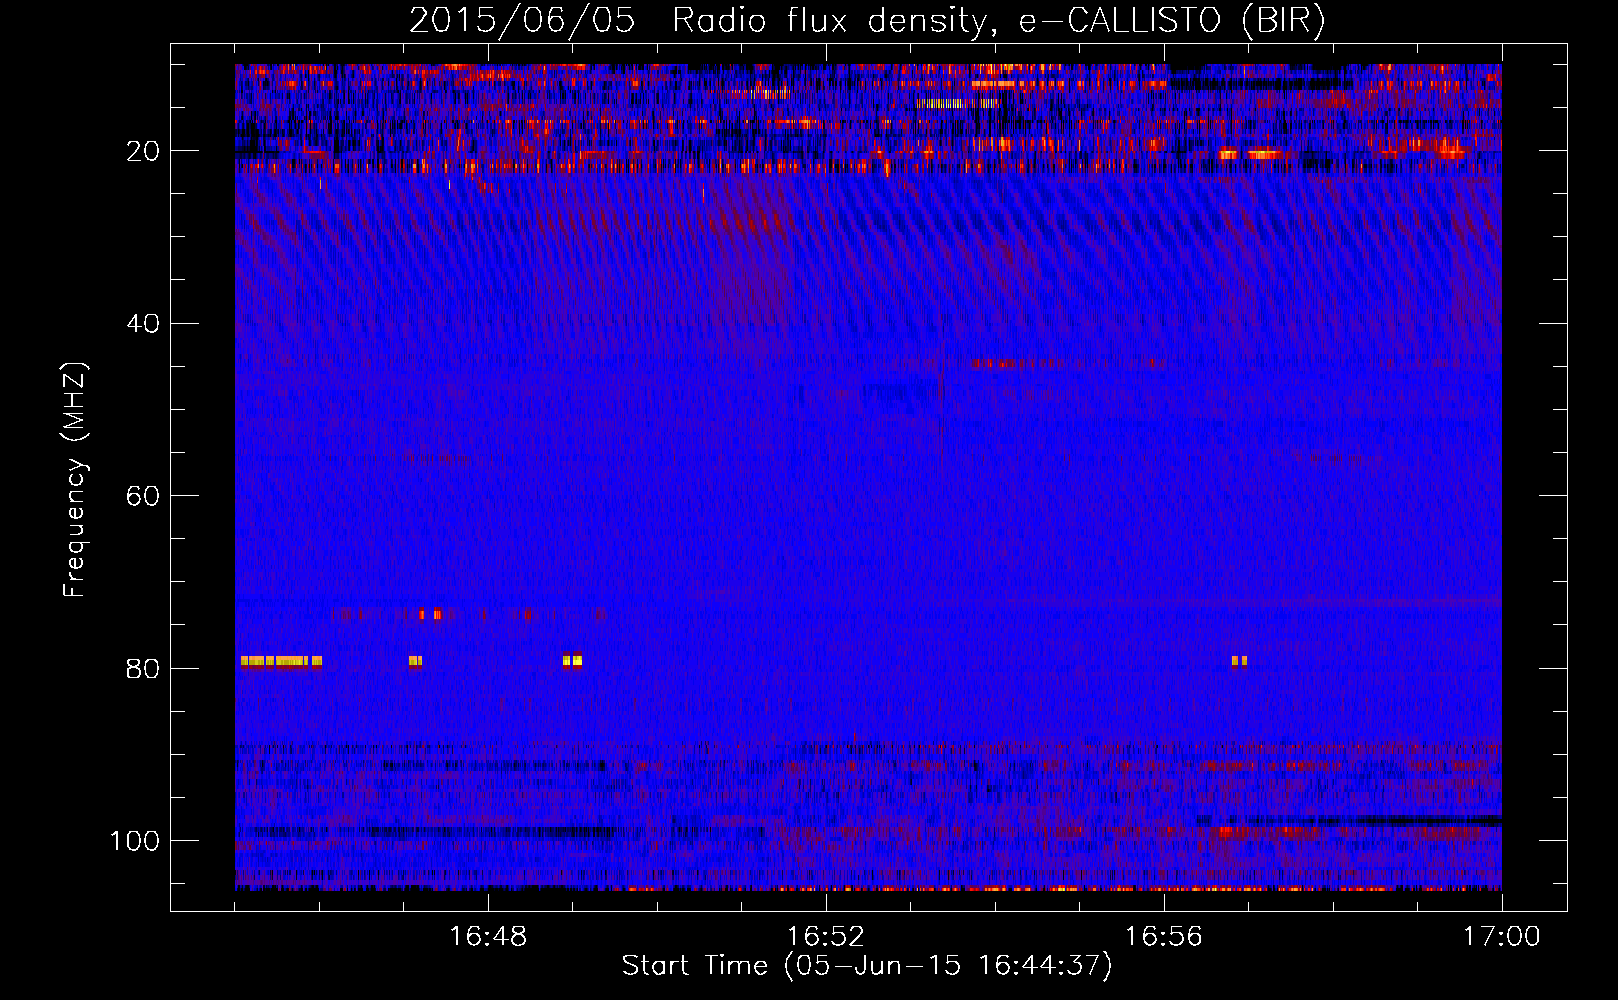Viewport: 1618px width, 1000px height.
Task: Click the "17:00" time tick label
Action: pos(1502,937)
